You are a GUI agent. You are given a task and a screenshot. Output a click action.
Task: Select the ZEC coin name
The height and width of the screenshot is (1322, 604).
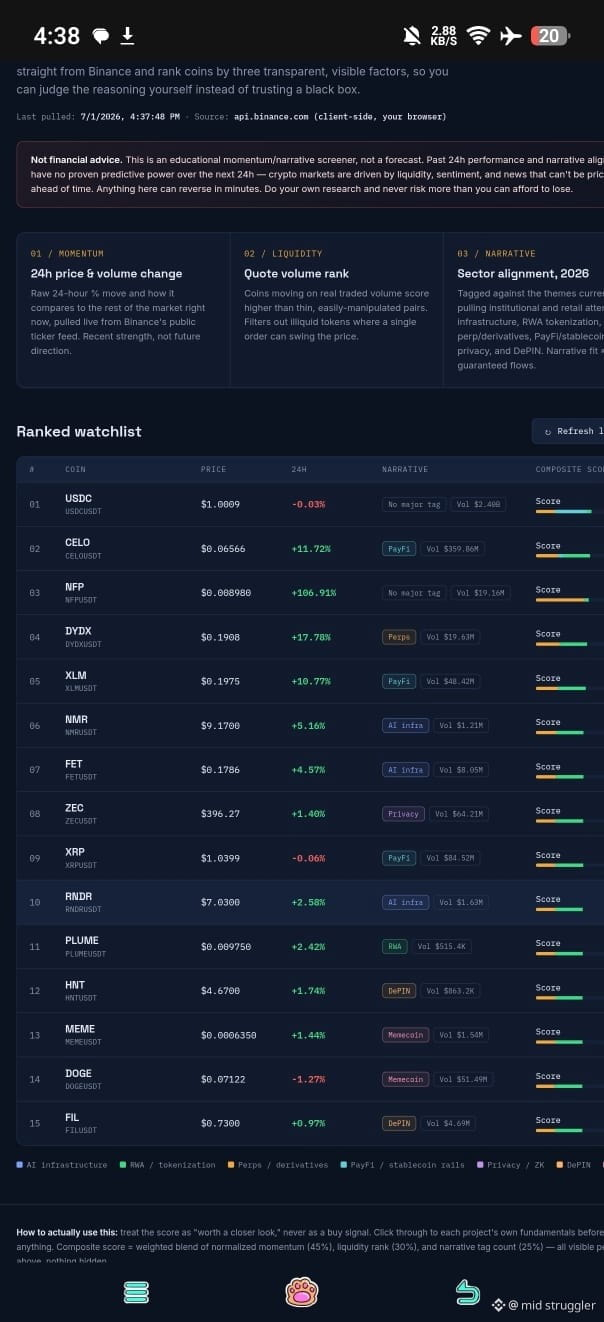click(74, 808)
